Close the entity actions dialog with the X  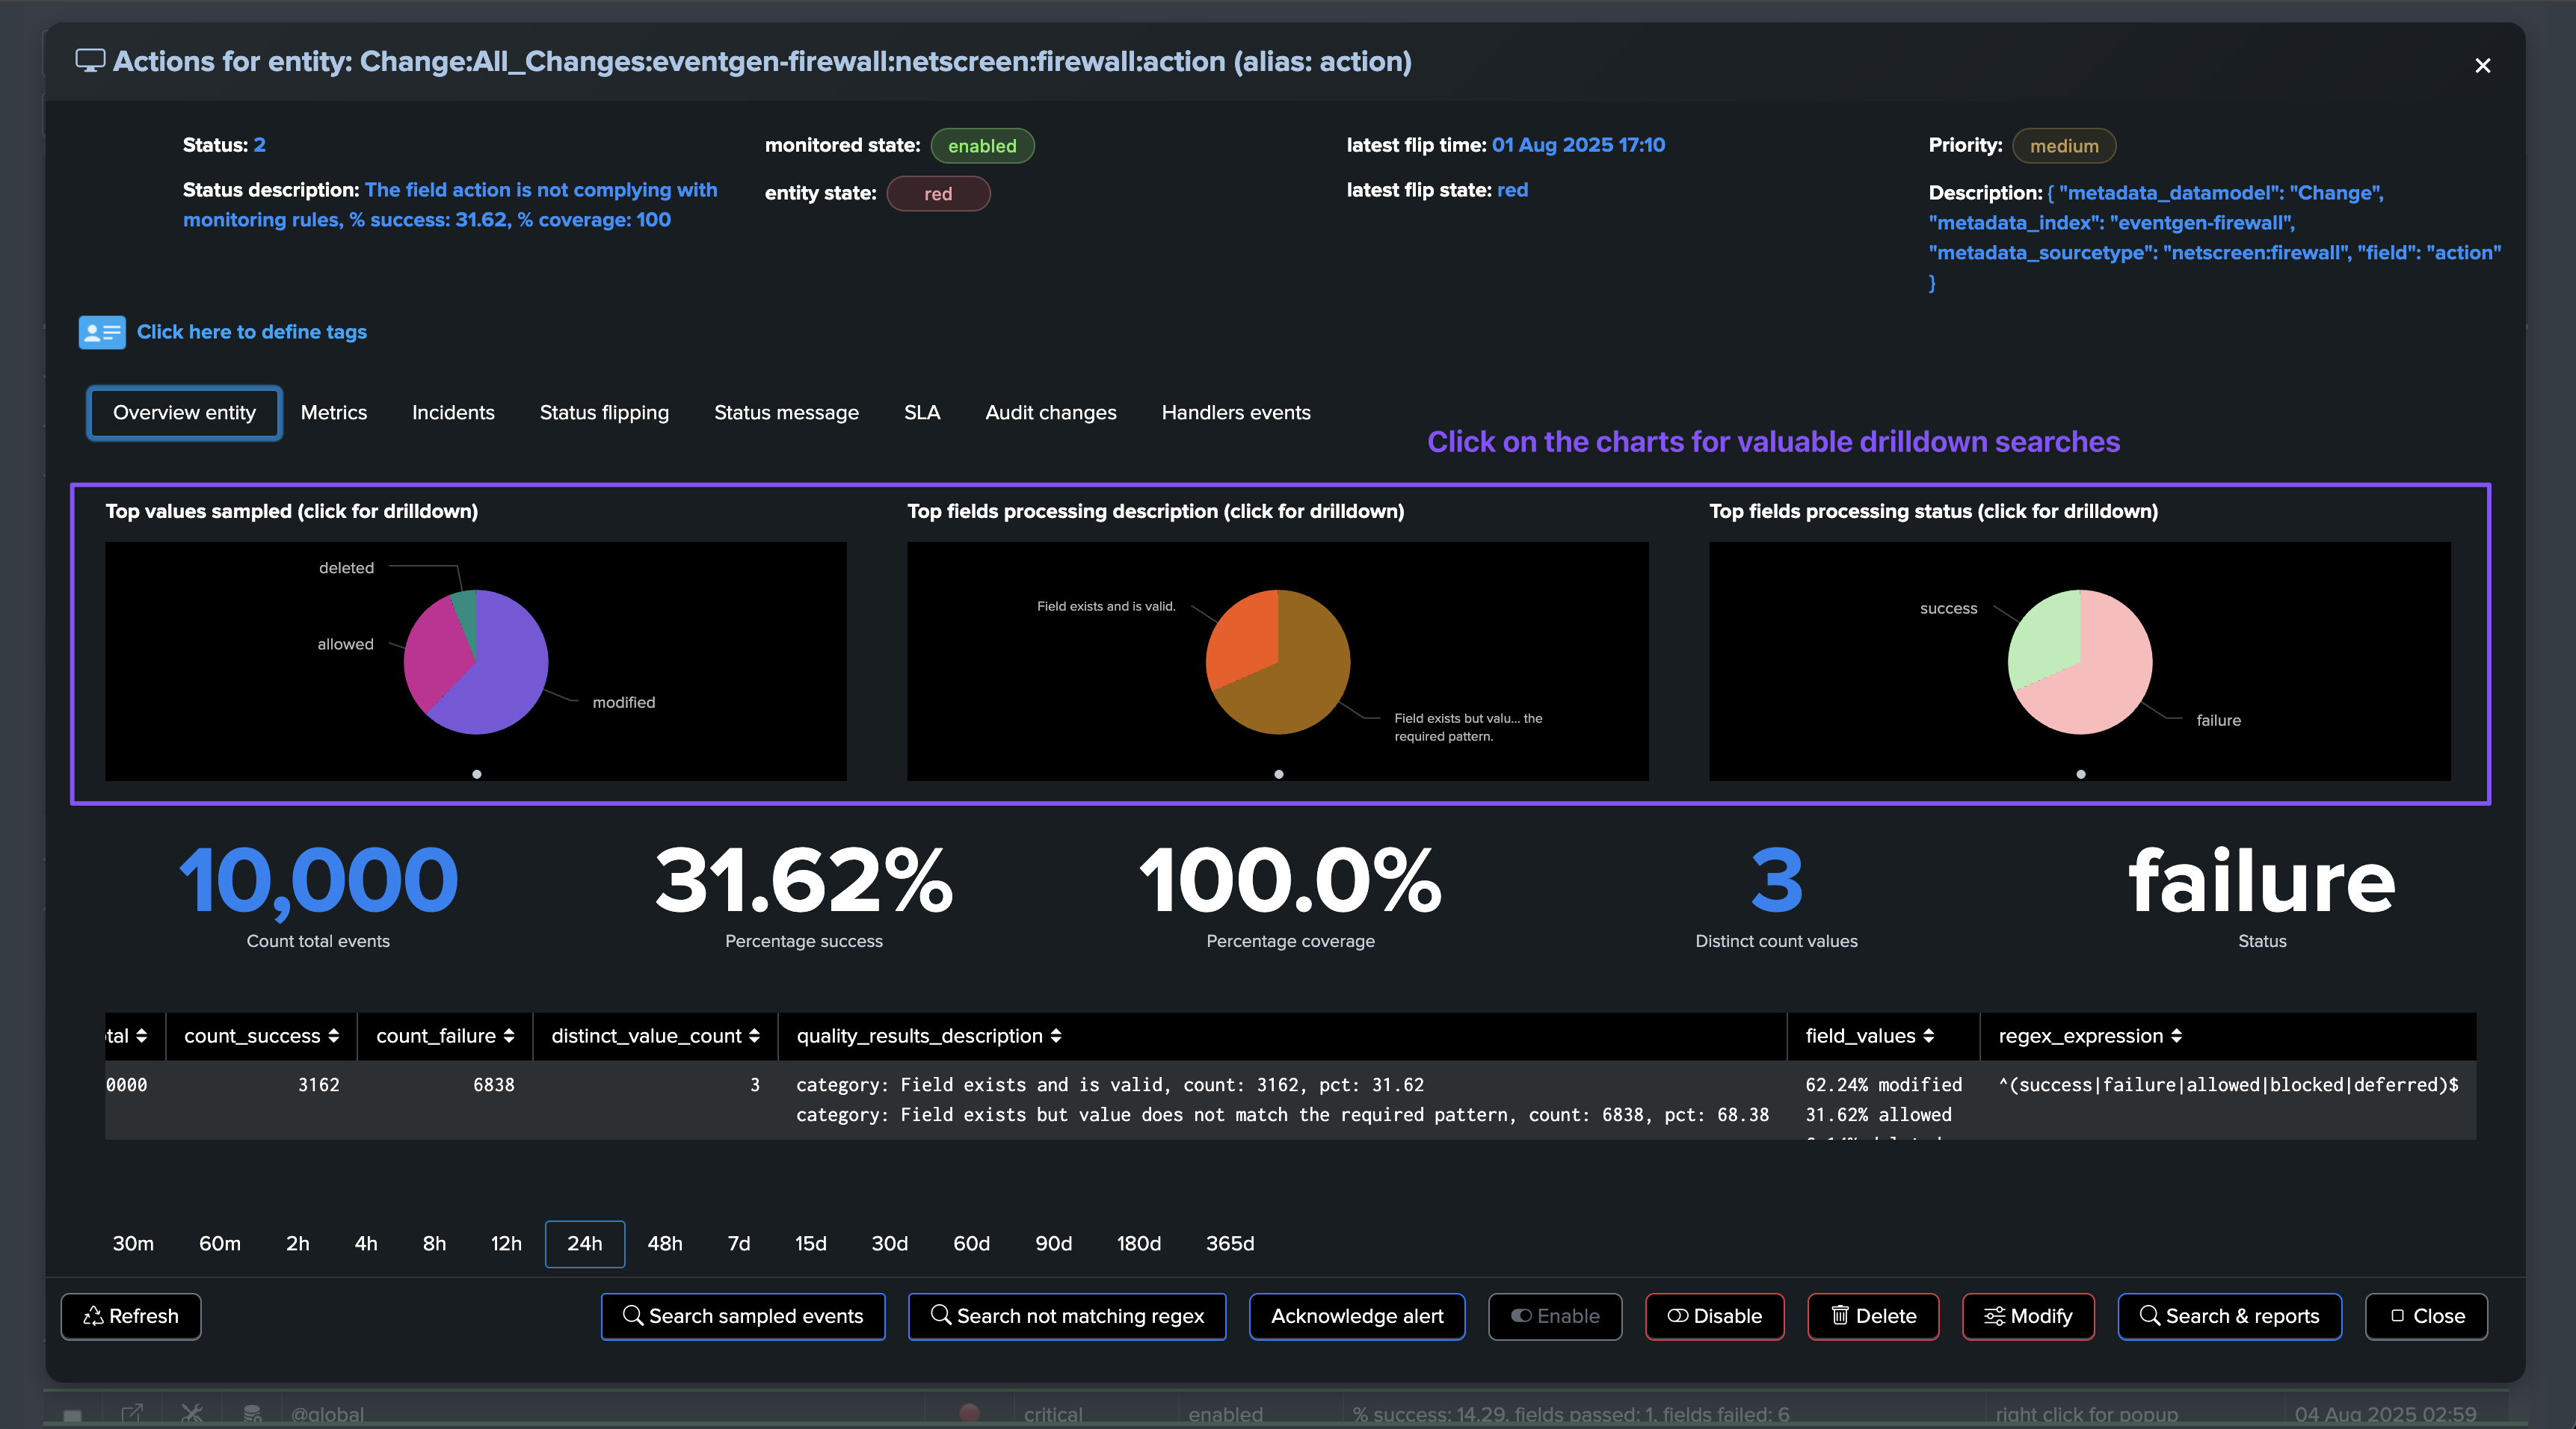(x=2482, y=66)
